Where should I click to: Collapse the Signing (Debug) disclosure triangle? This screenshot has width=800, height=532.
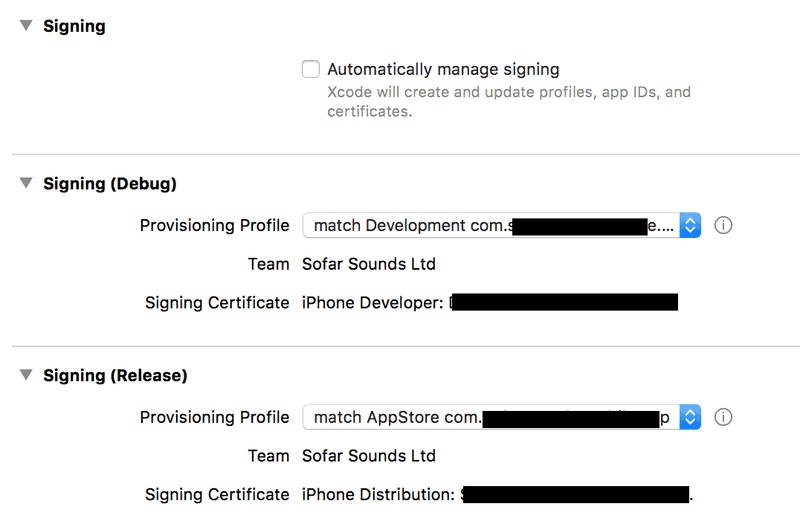(25, 184)
